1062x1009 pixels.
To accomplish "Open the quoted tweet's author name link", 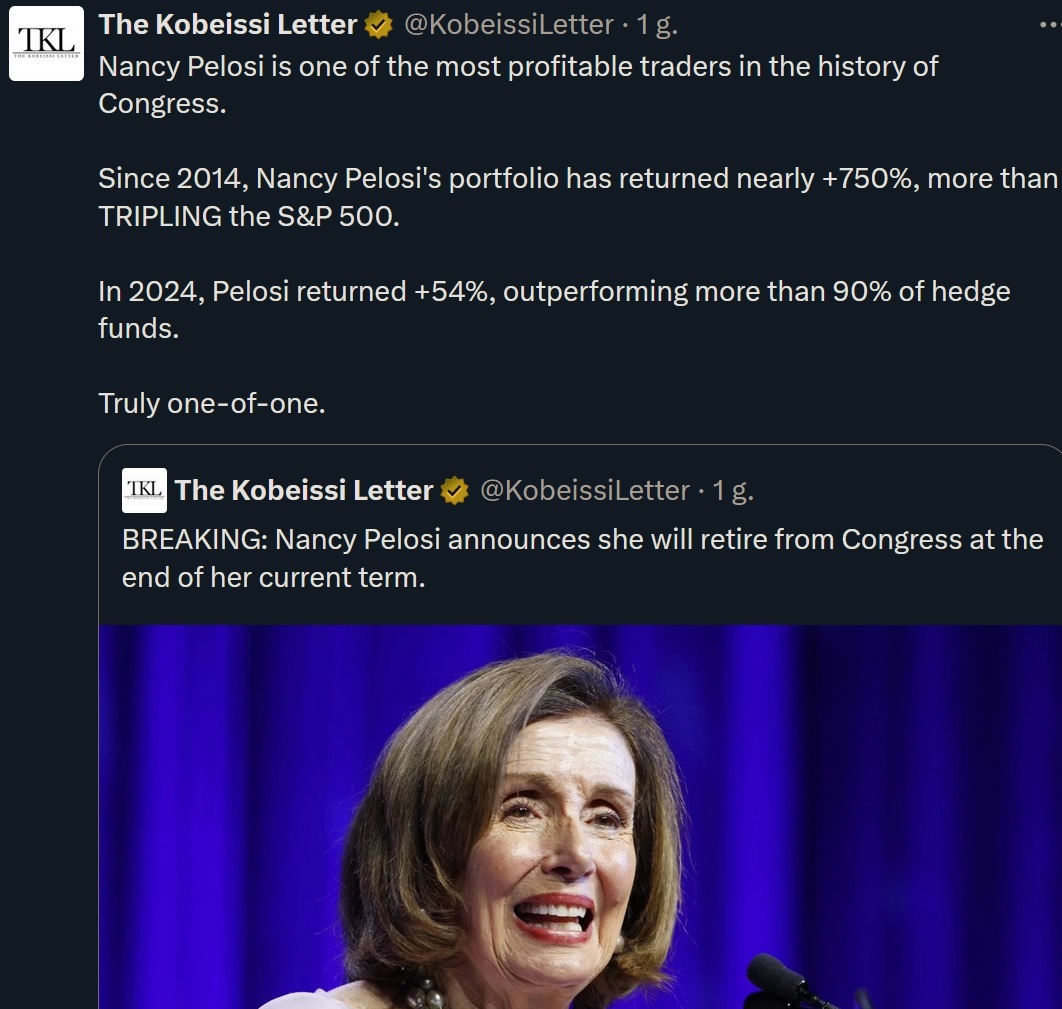I will (x=303, y=490).
